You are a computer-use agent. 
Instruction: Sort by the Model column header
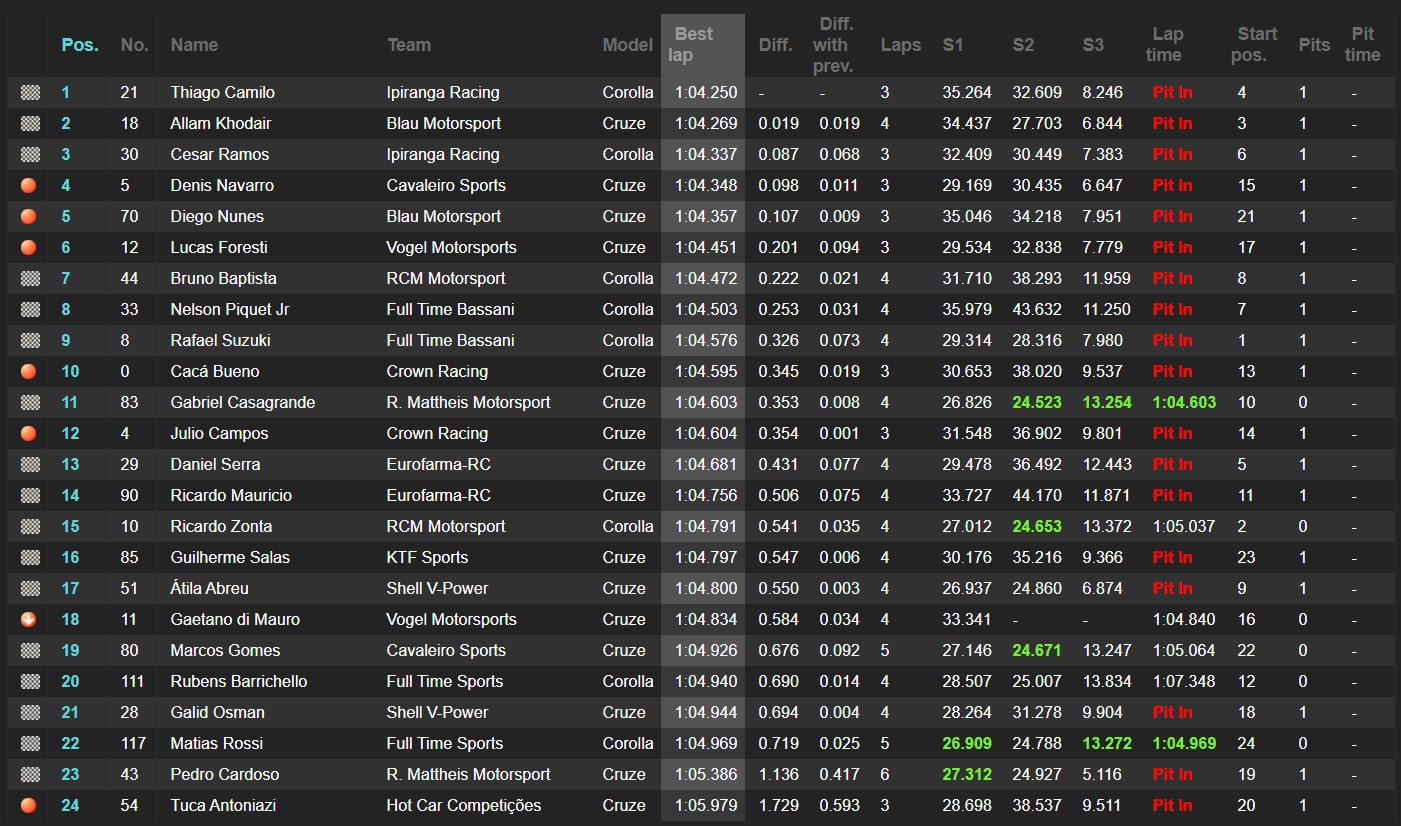pyautogui.click(x=627, y=45)
